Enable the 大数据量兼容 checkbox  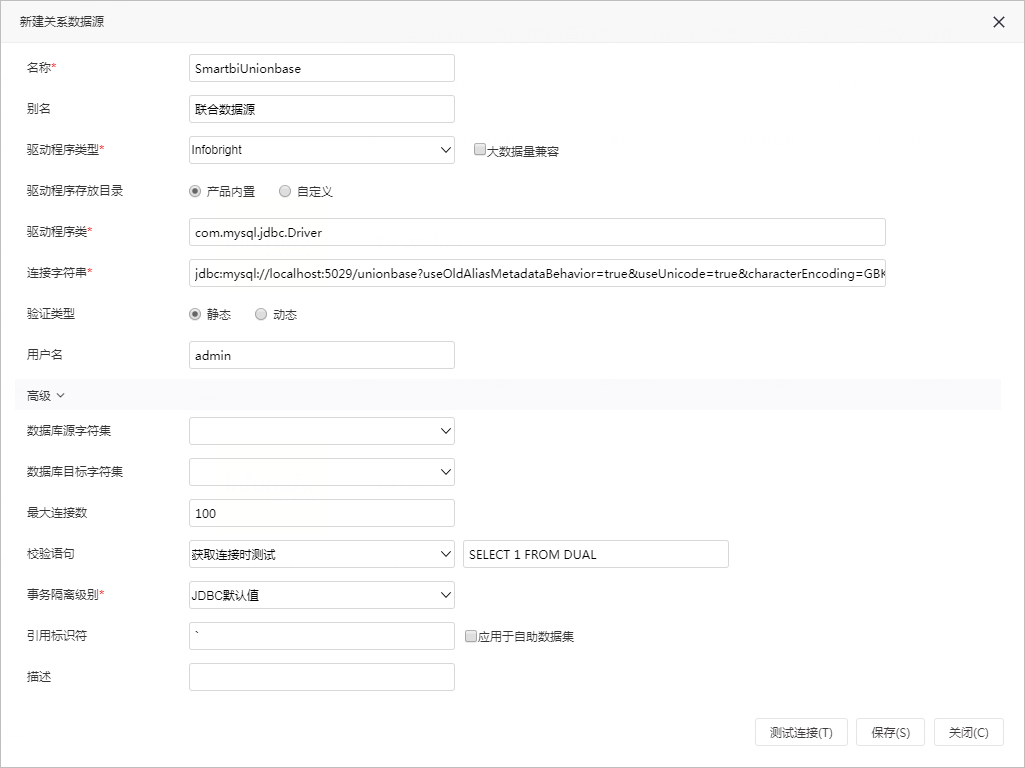pos(479,150)
